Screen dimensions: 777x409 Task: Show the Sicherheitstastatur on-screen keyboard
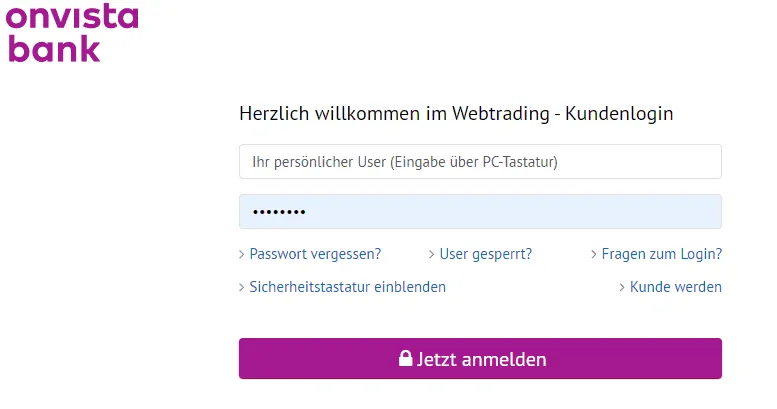347,287
